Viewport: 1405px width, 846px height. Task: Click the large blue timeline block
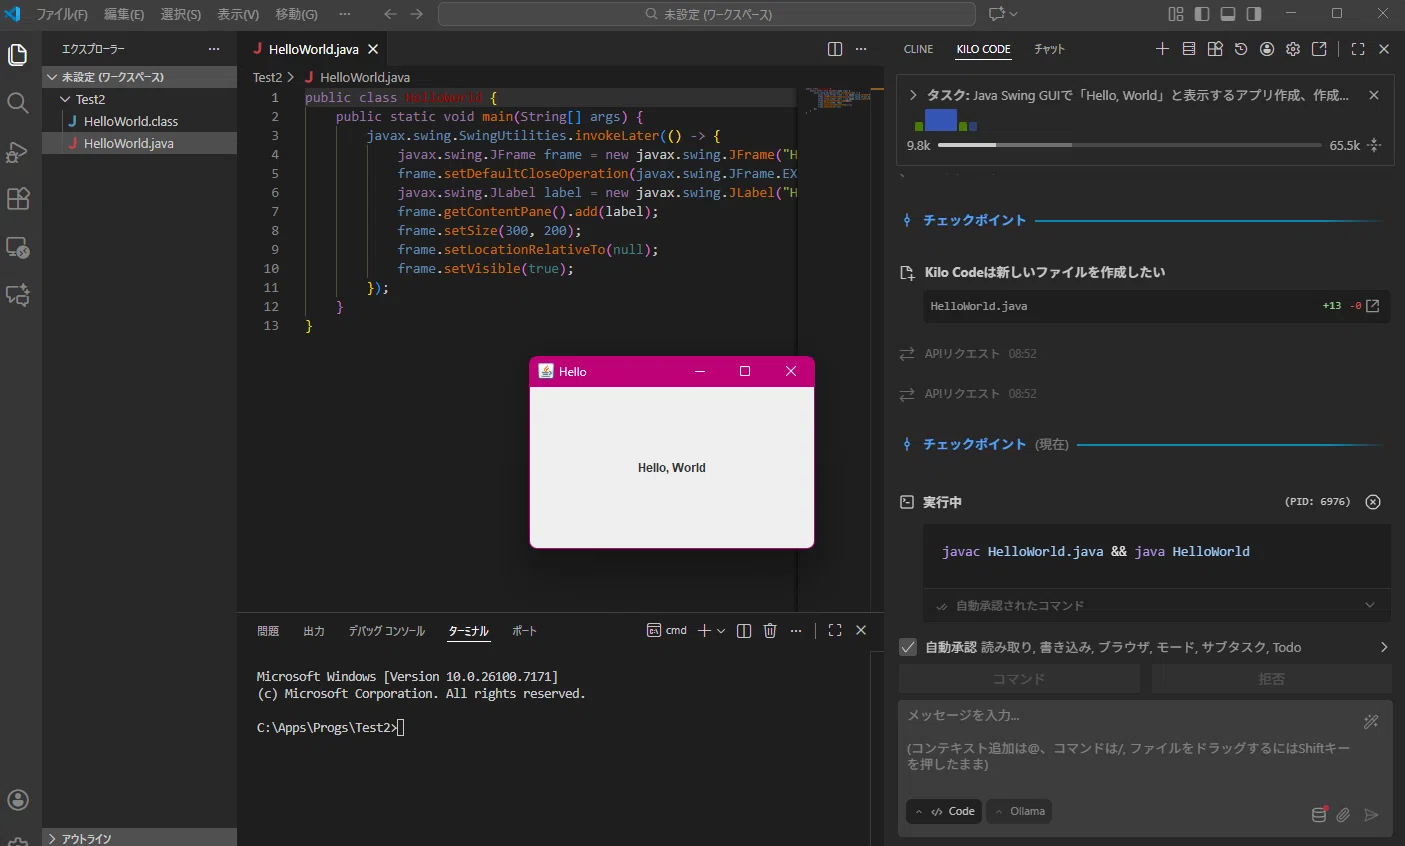941,120
